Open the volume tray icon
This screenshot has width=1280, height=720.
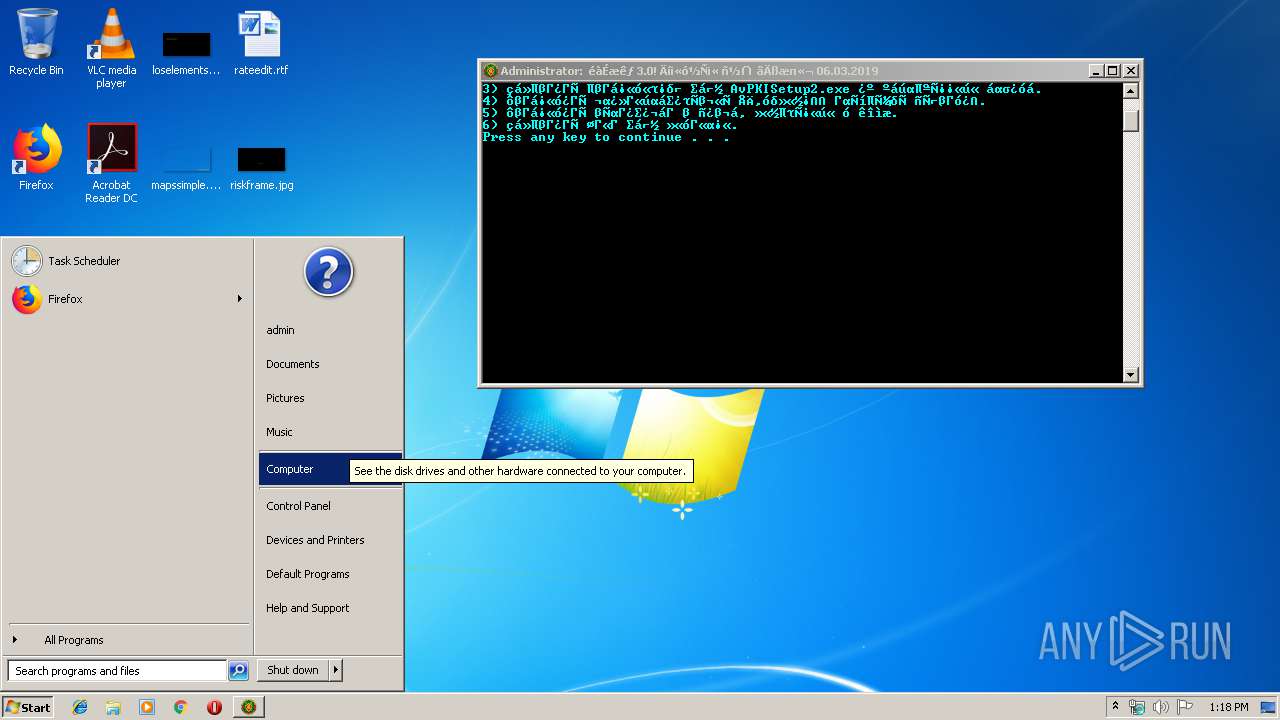[x=1161, y=707]
